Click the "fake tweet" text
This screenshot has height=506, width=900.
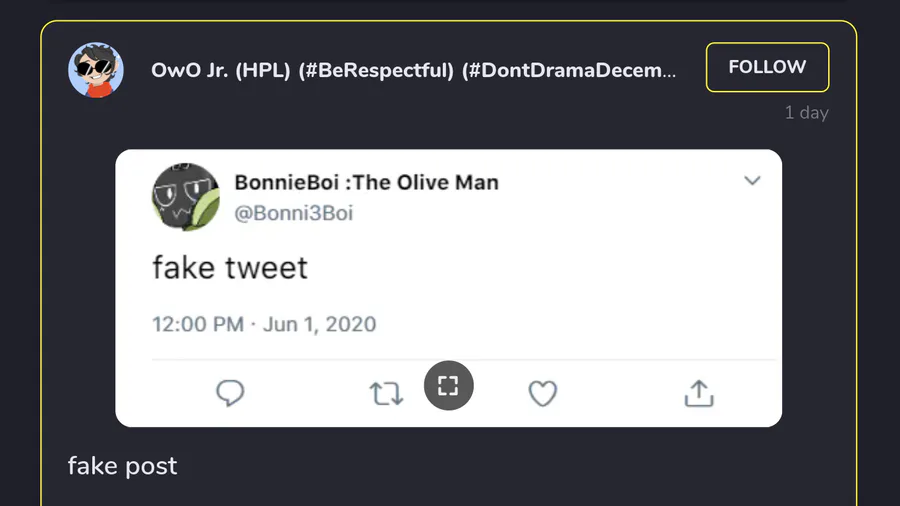230,268
